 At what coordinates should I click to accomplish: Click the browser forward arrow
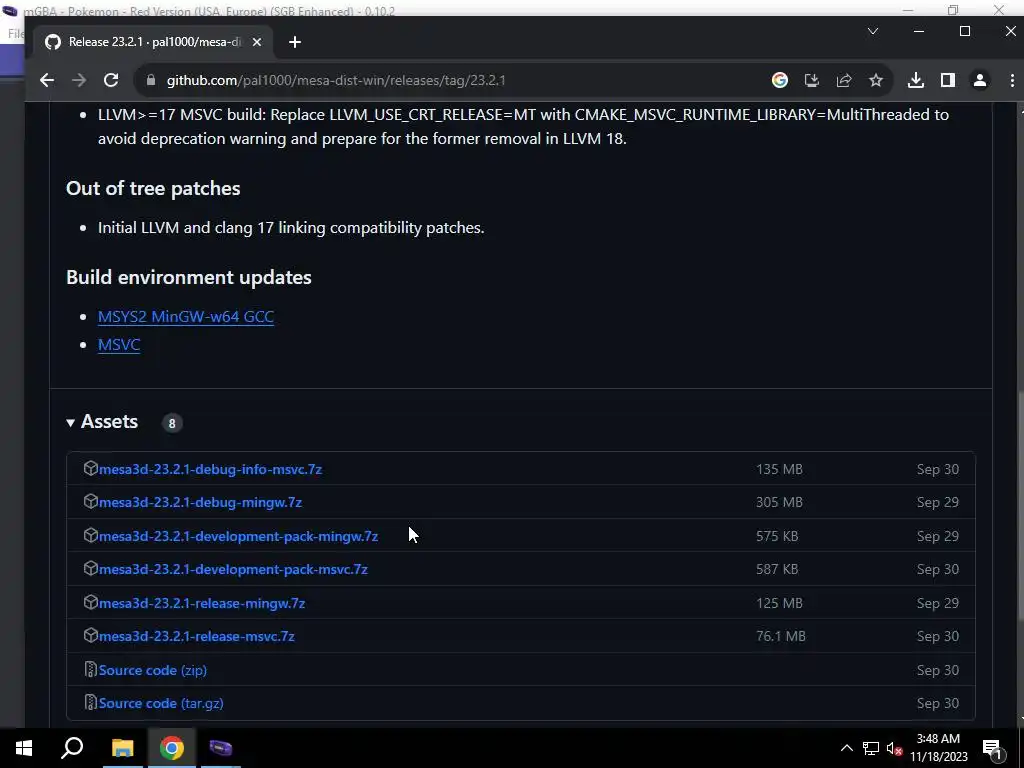pyautogui.click(x=79, y=80)
